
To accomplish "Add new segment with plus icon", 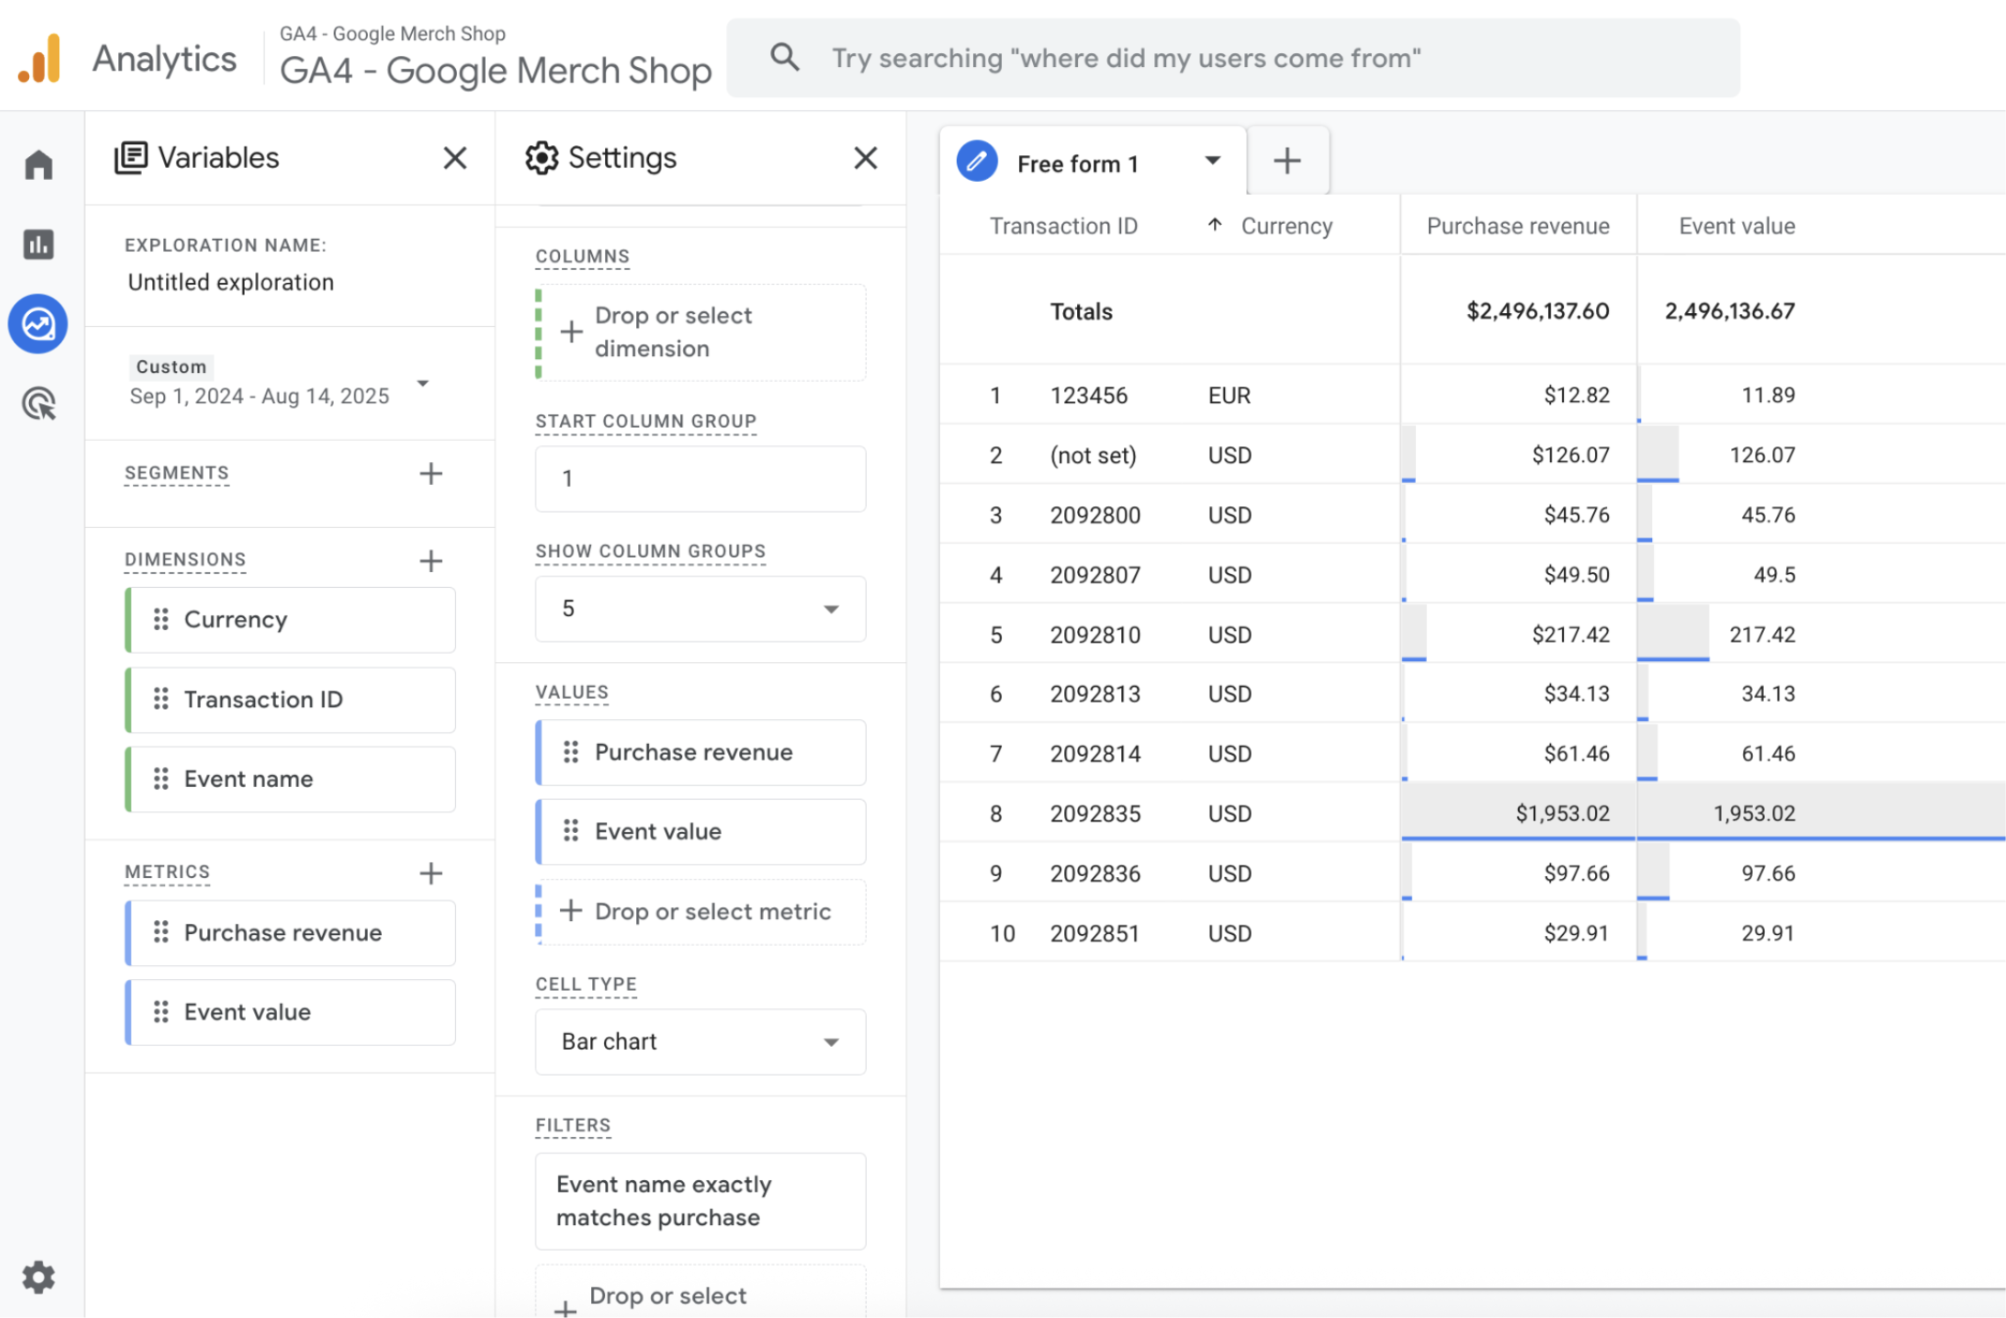I will tap(431, 473).
